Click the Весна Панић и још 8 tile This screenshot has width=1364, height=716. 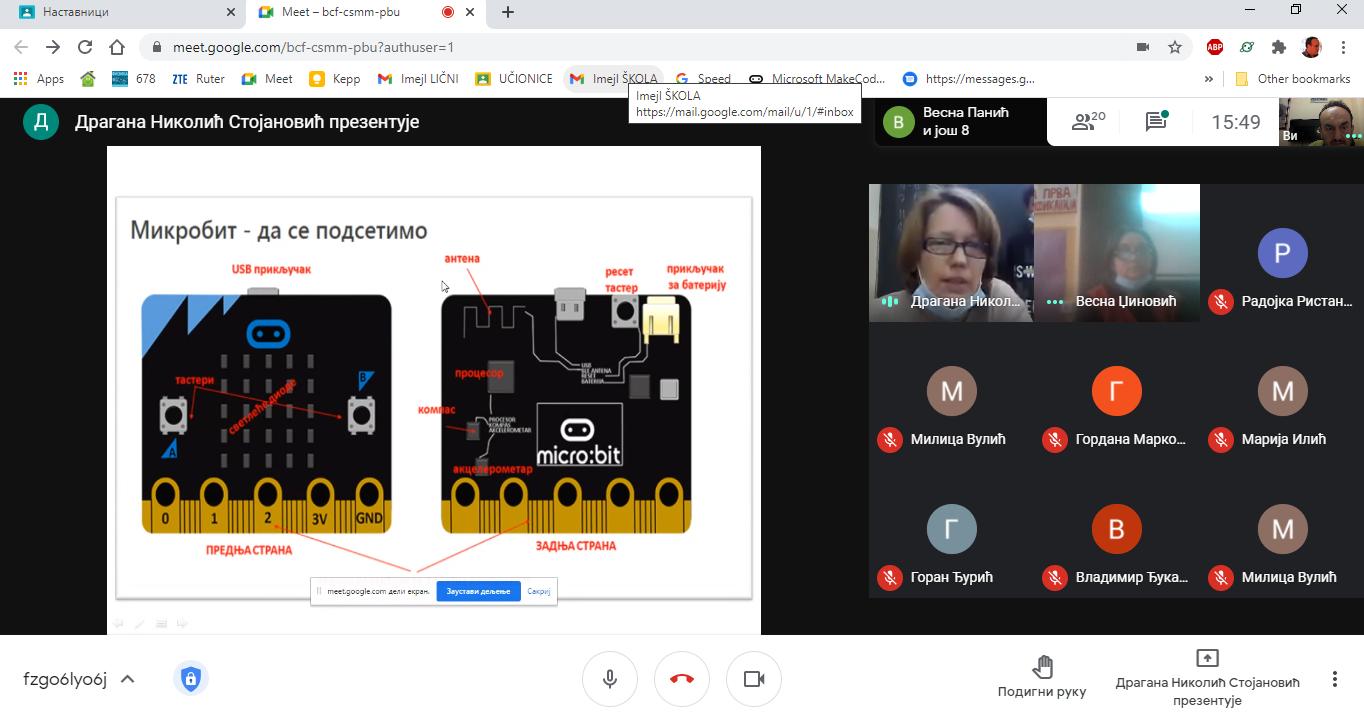click(x=960, y=122)
